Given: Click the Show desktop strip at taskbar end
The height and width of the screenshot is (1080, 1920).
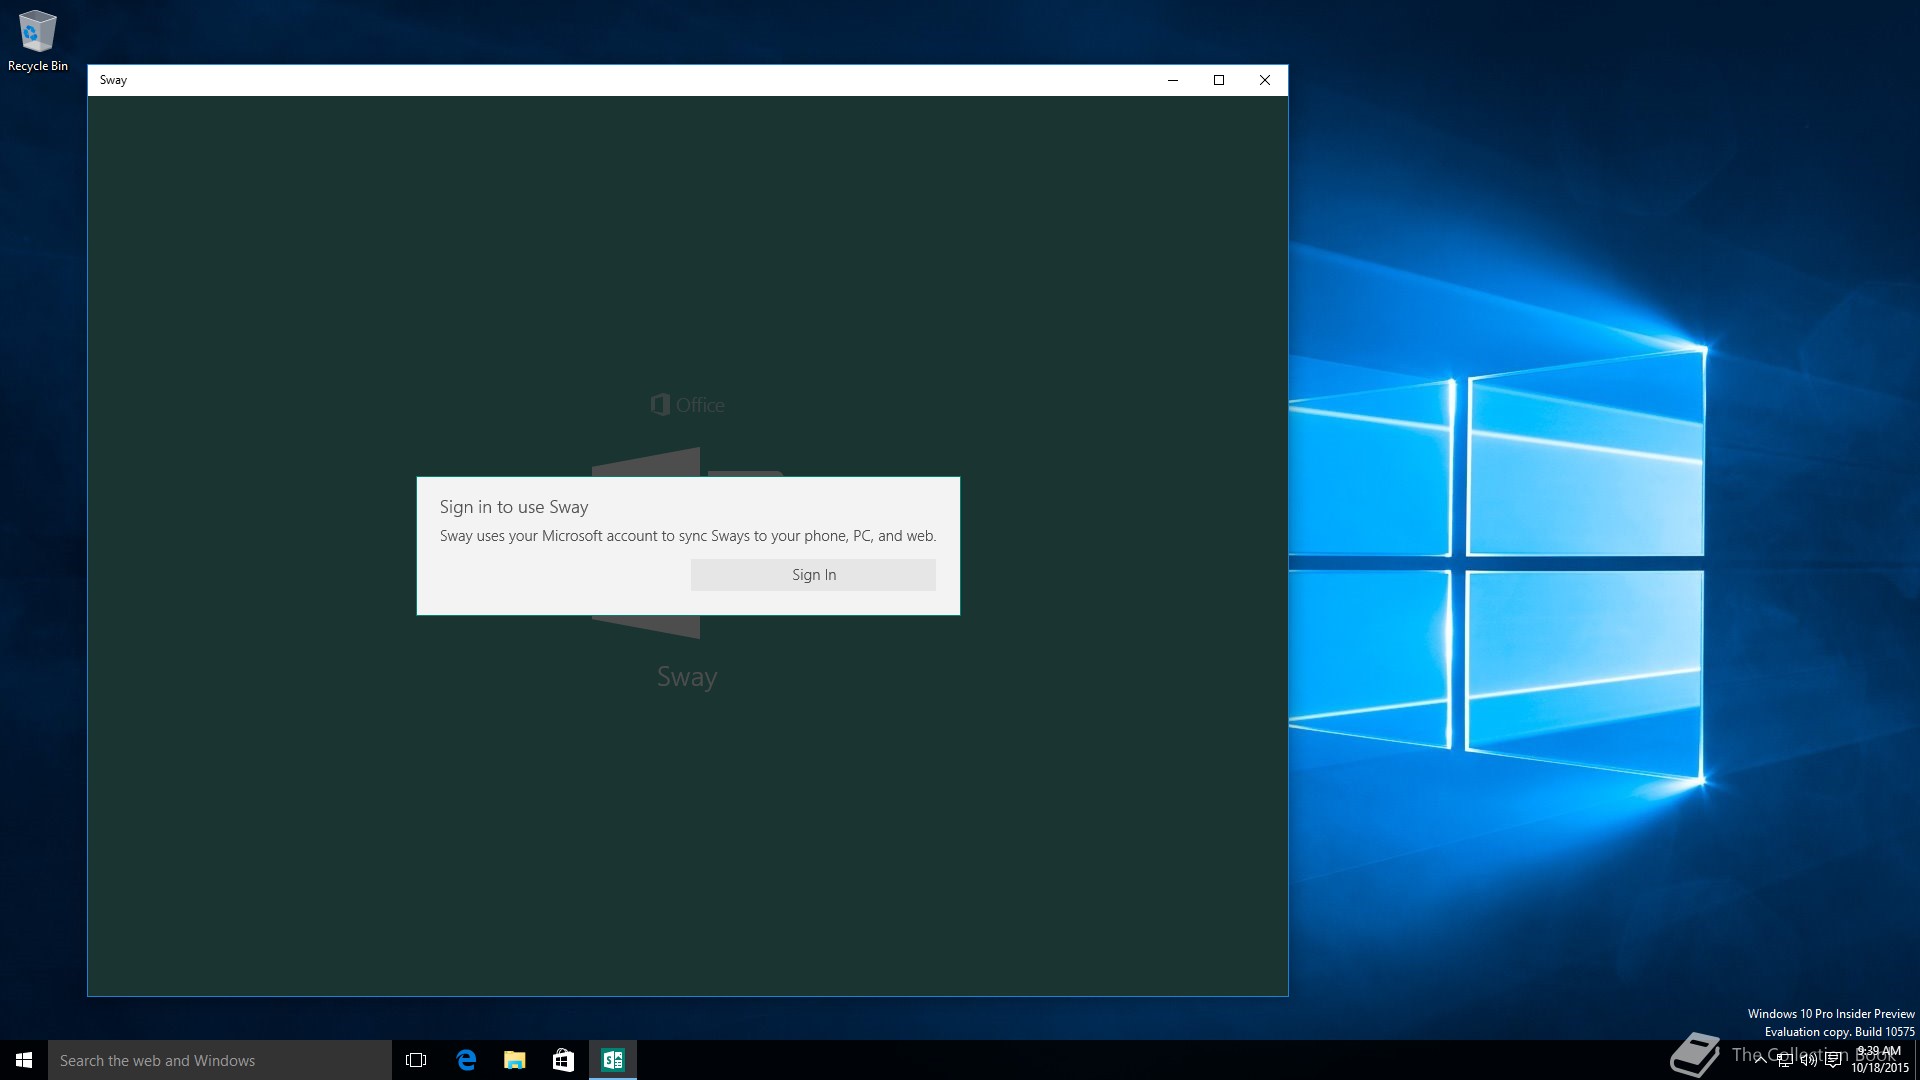Looking at the screenshot, I should point(1916,1060).
